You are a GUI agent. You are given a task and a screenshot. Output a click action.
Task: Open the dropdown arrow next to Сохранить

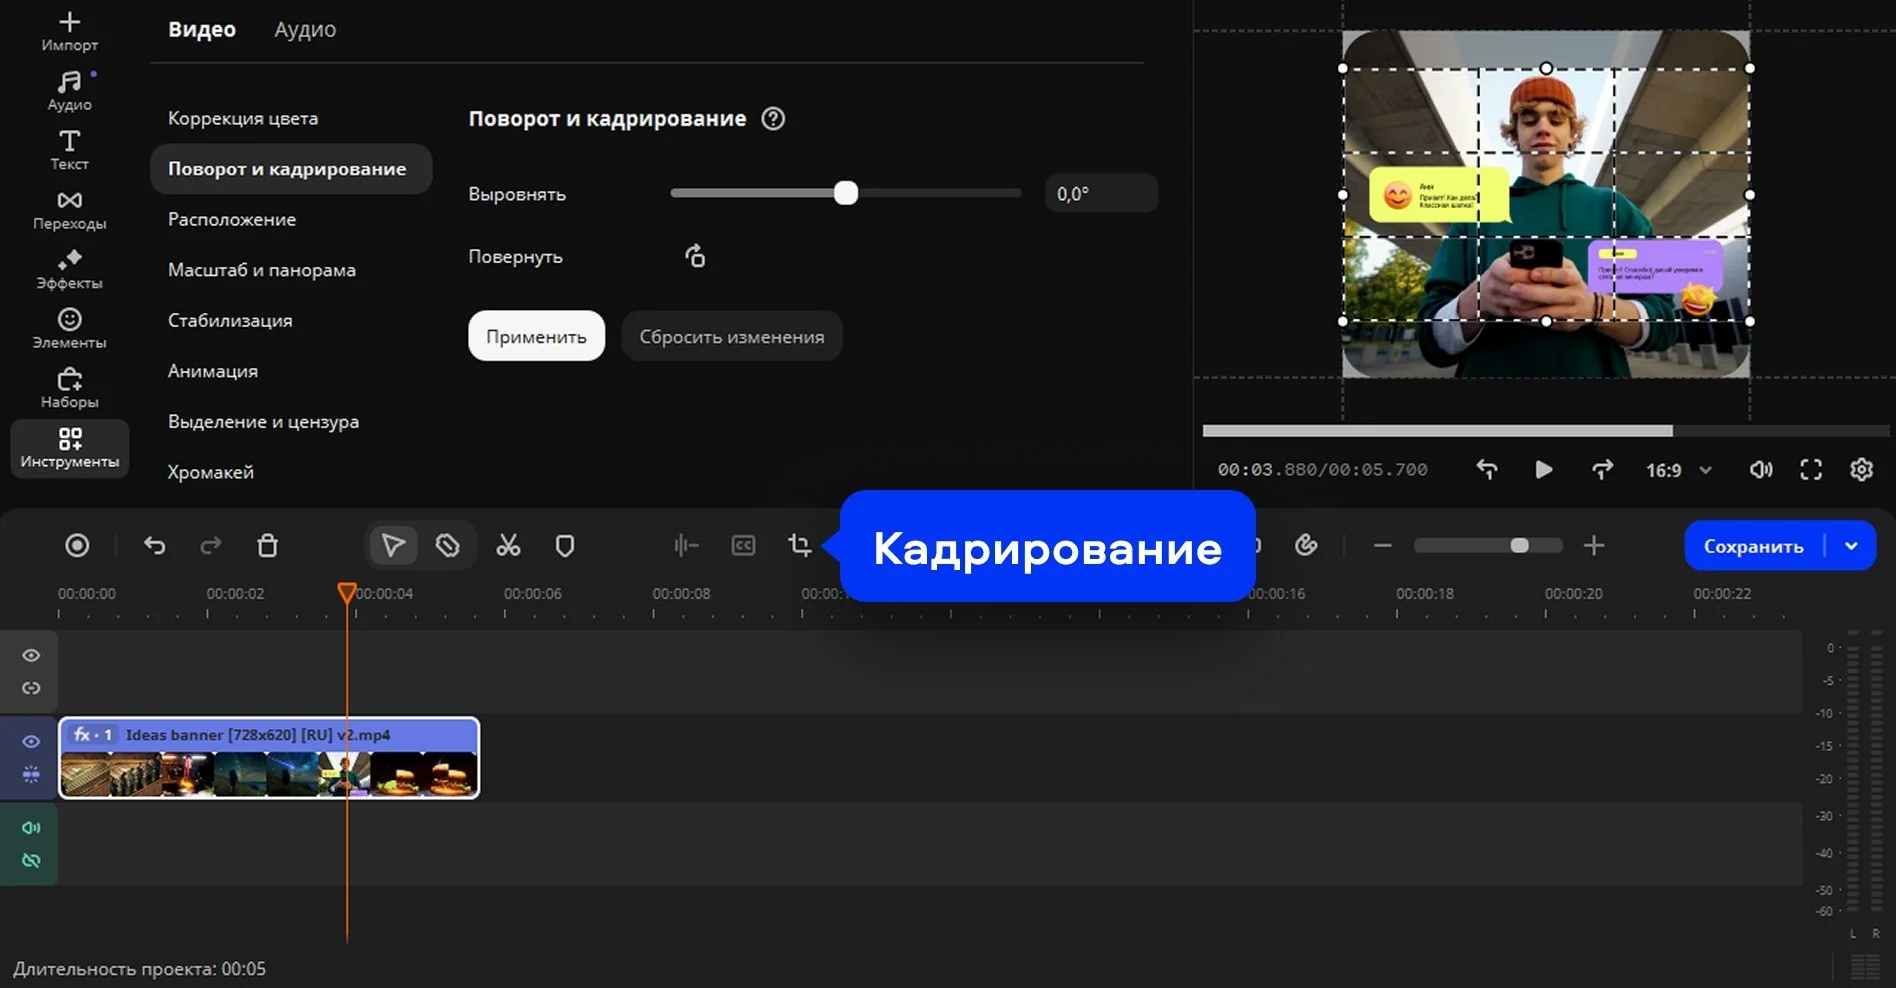tap(1851, 546)
